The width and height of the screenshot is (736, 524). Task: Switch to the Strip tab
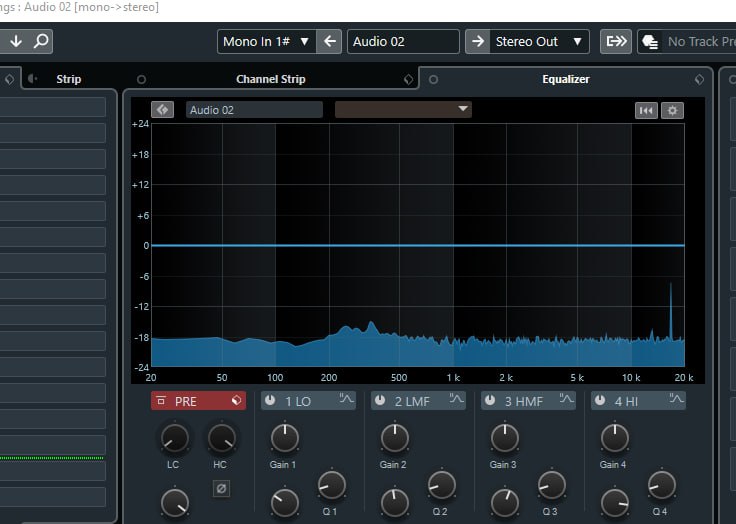click(69, 79)
